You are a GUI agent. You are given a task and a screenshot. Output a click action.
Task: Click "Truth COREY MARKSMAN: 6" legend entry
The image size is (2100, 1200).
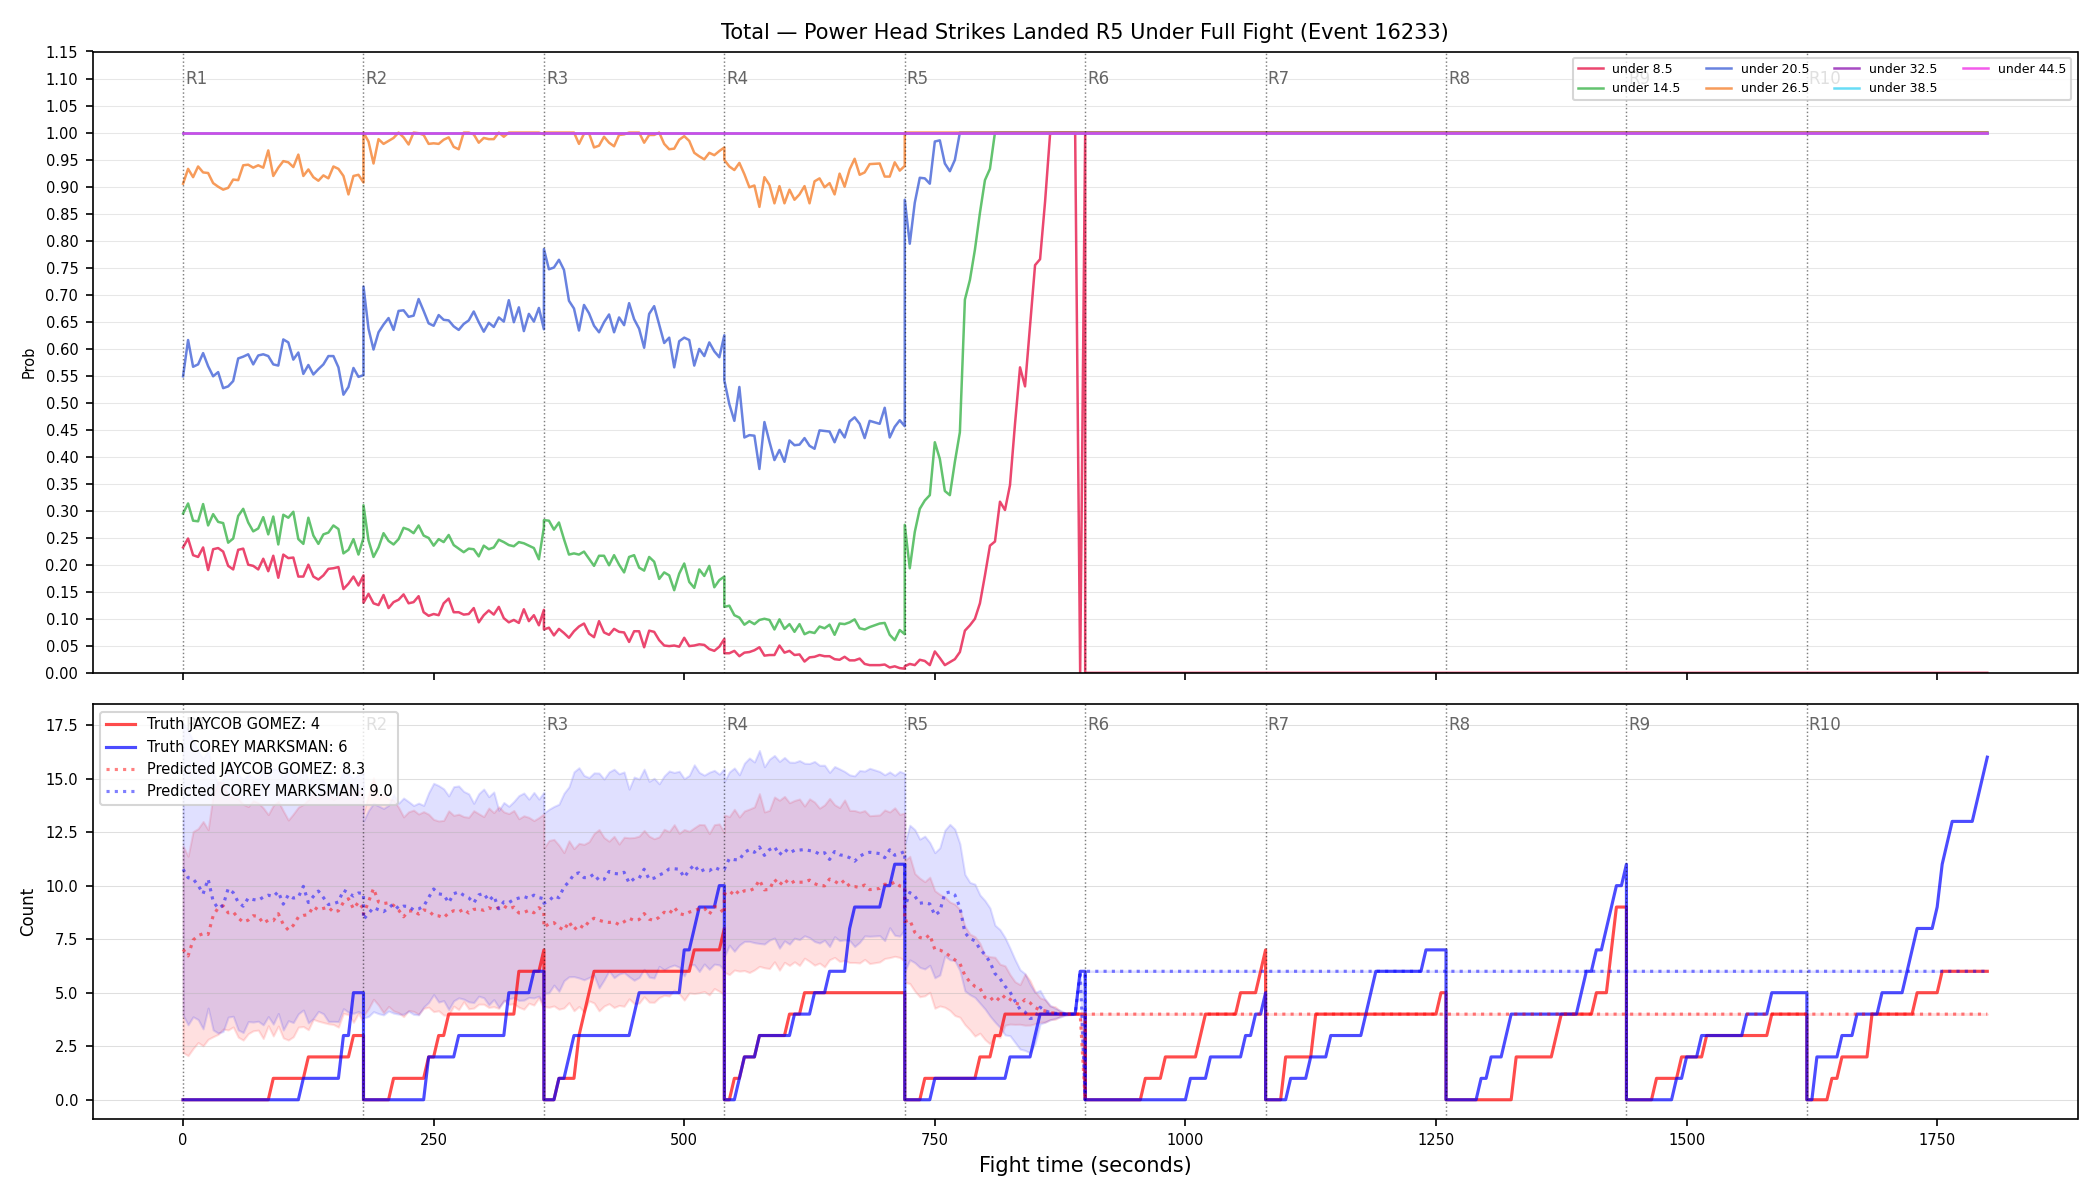coord(226,746)
